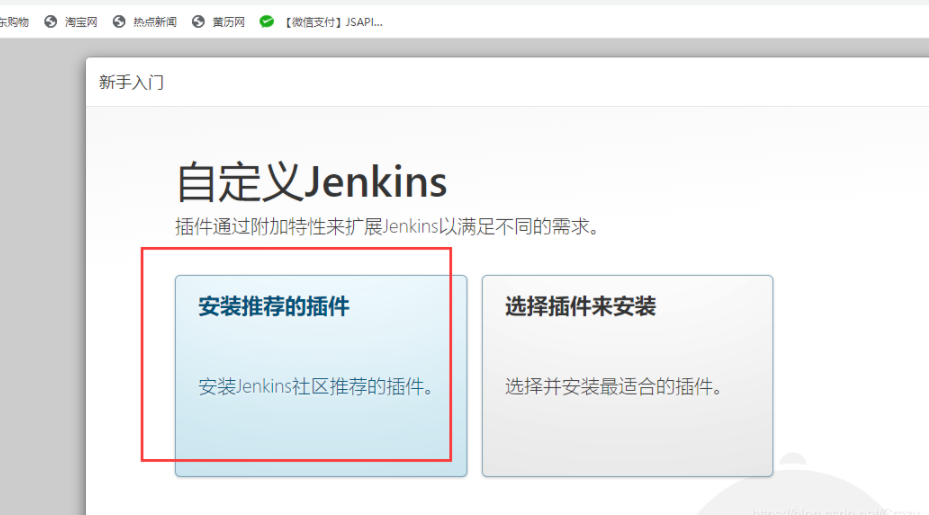Viewport: 929px width, 515px height.
Task: Open the 黄历网 bookmark label
Action: 228,22
